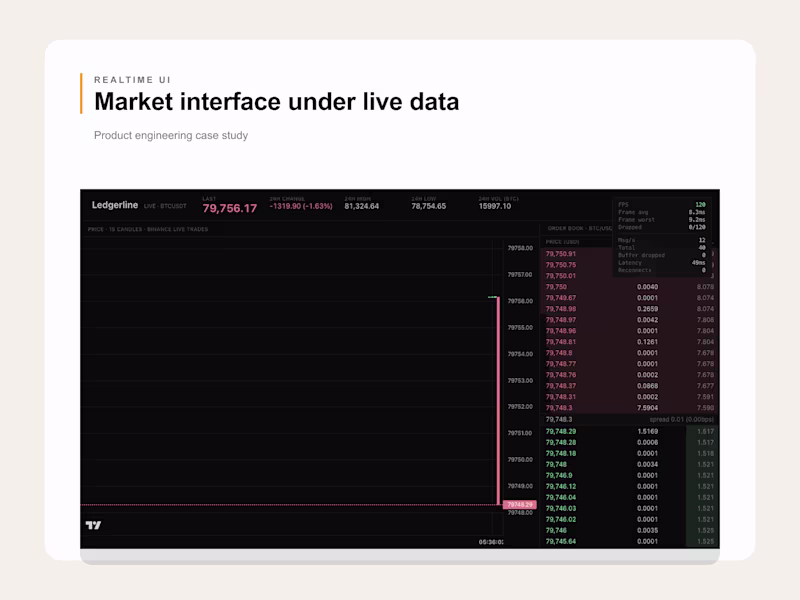Click the REALTIME UI label
The width and height of the screenshot is (800, 600).
tap(133, 80)
